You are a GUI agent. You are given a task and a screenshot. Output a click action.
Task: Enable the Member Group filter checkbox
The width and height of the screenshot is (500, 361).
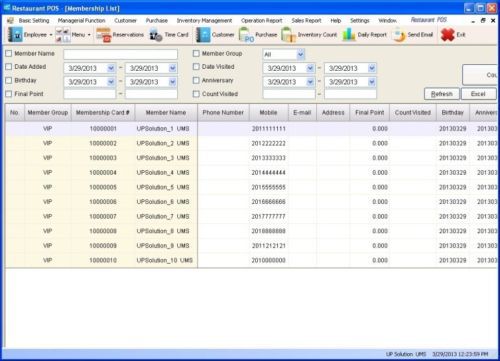pos(196,54)
